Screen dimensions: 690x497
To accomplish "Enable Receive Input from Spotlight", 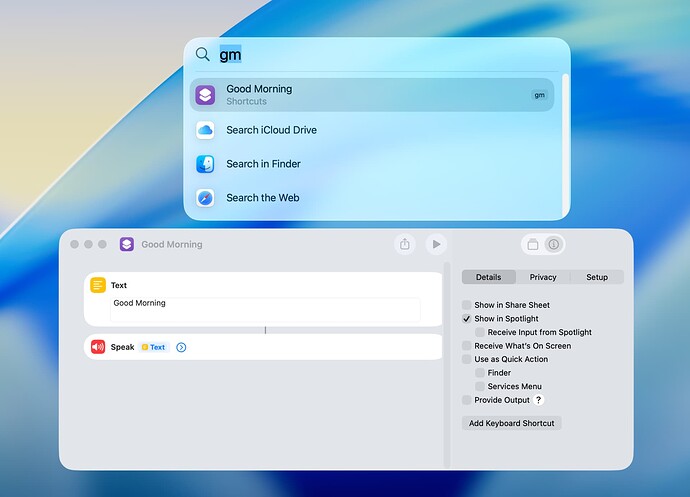I will (x=480, y=332).
